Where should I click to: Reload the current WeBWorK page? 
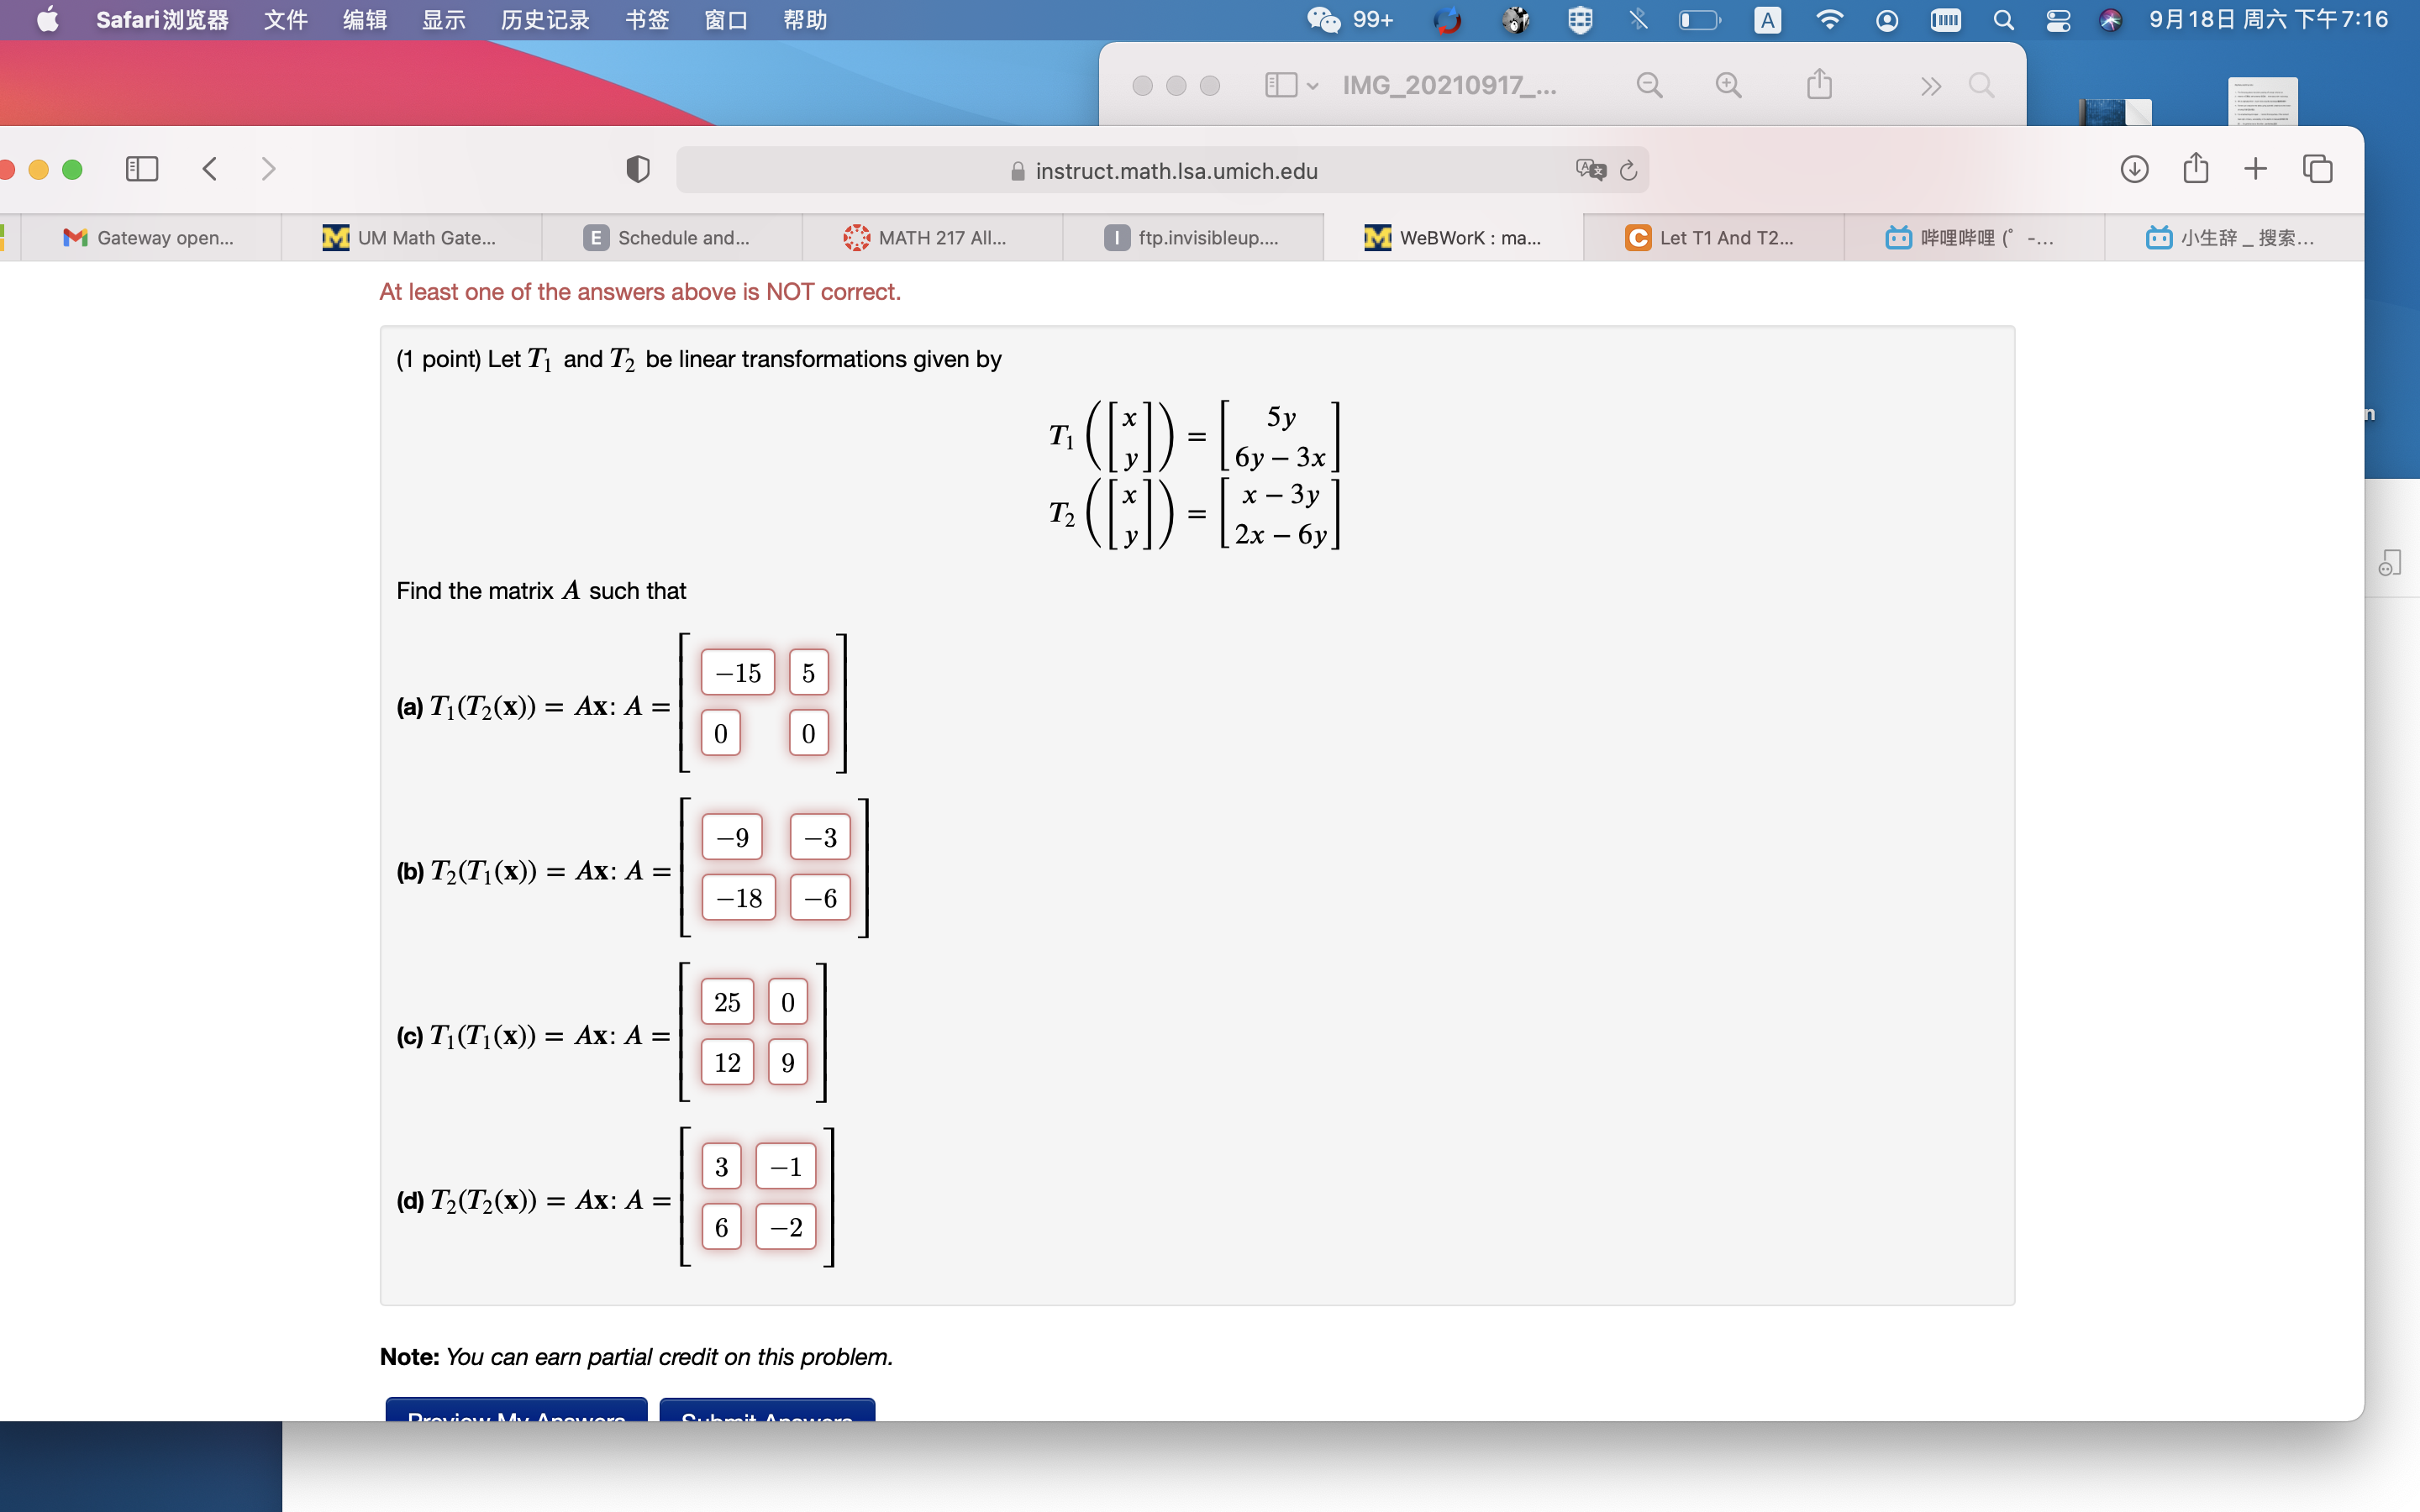[x=1628, y=171]
